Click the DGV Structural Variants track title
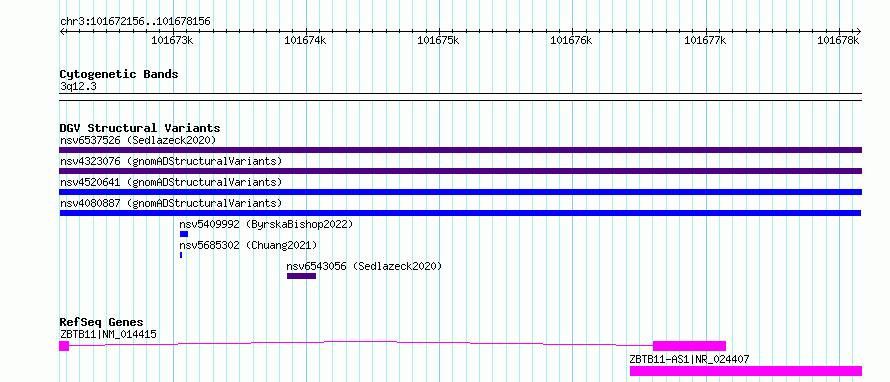890x382 pixels. 140,128
